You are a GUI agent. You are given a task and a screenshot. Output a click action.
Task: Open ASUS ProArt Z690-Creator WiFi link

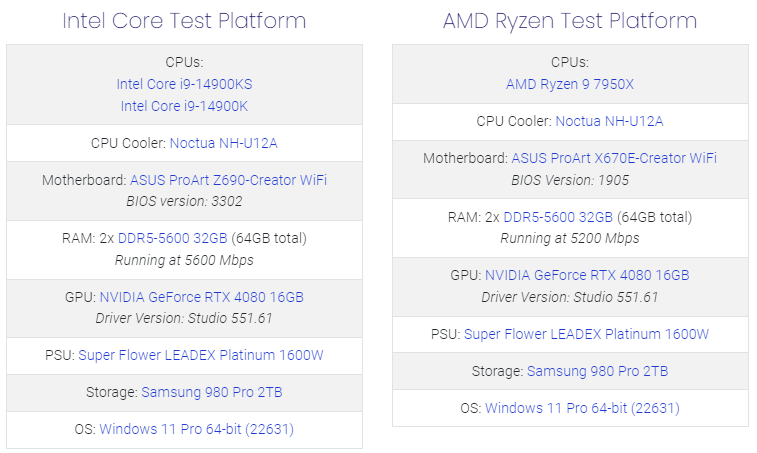pyautogui.click(x=228, y=180)
